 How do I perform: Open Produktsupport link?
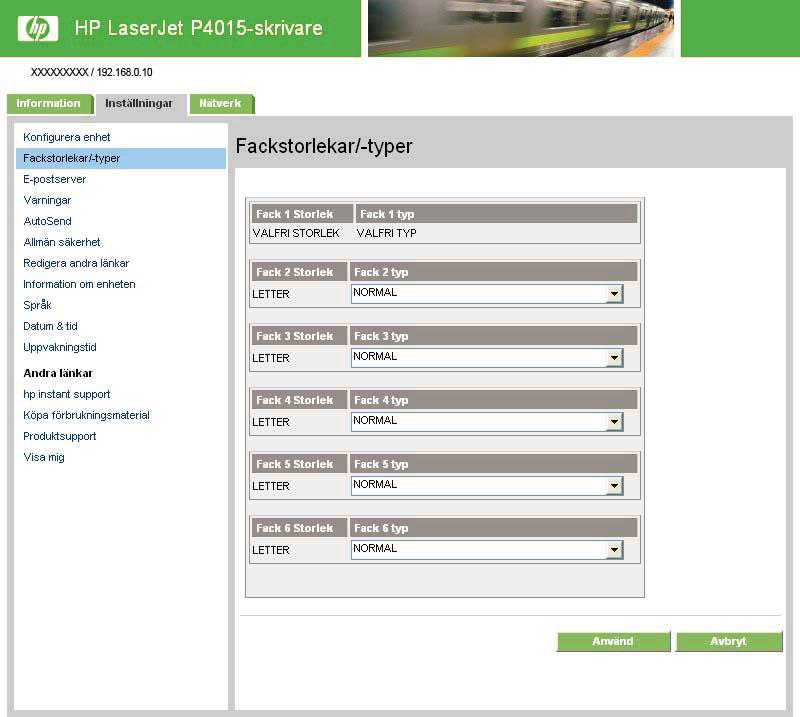(60, 436)
